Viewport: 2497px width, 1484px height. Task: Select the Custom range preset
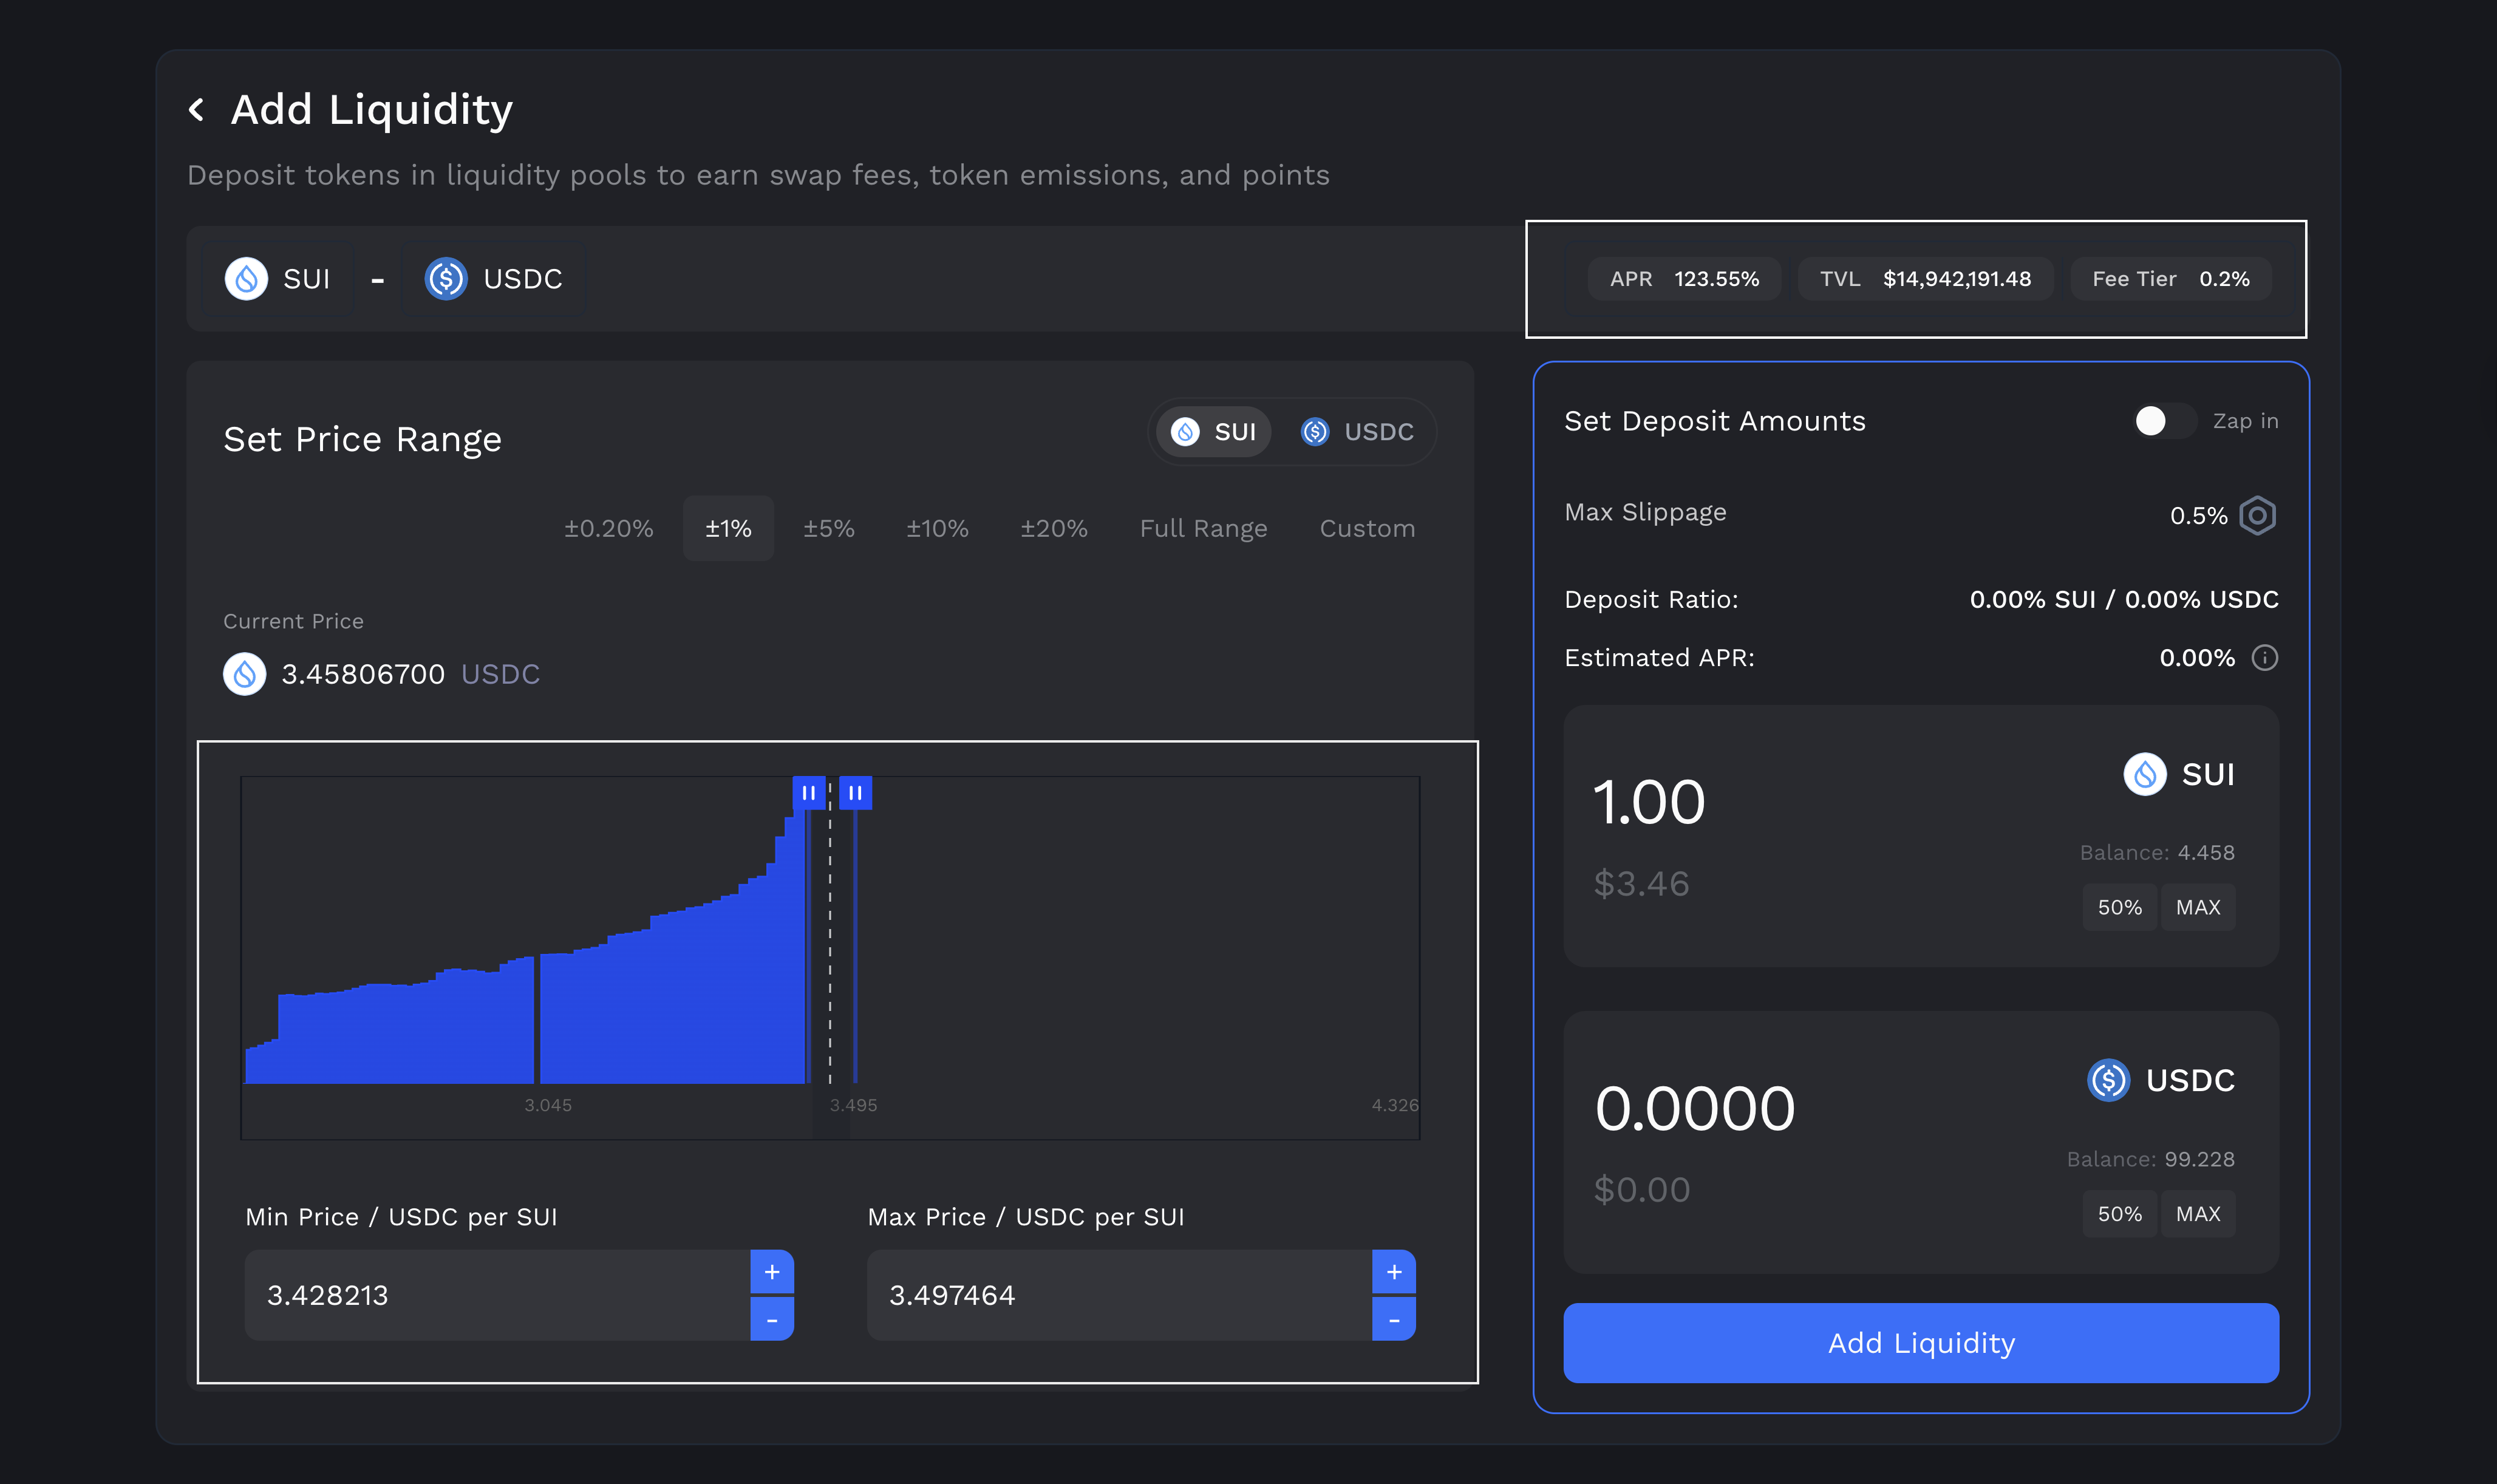(1367, 528)
